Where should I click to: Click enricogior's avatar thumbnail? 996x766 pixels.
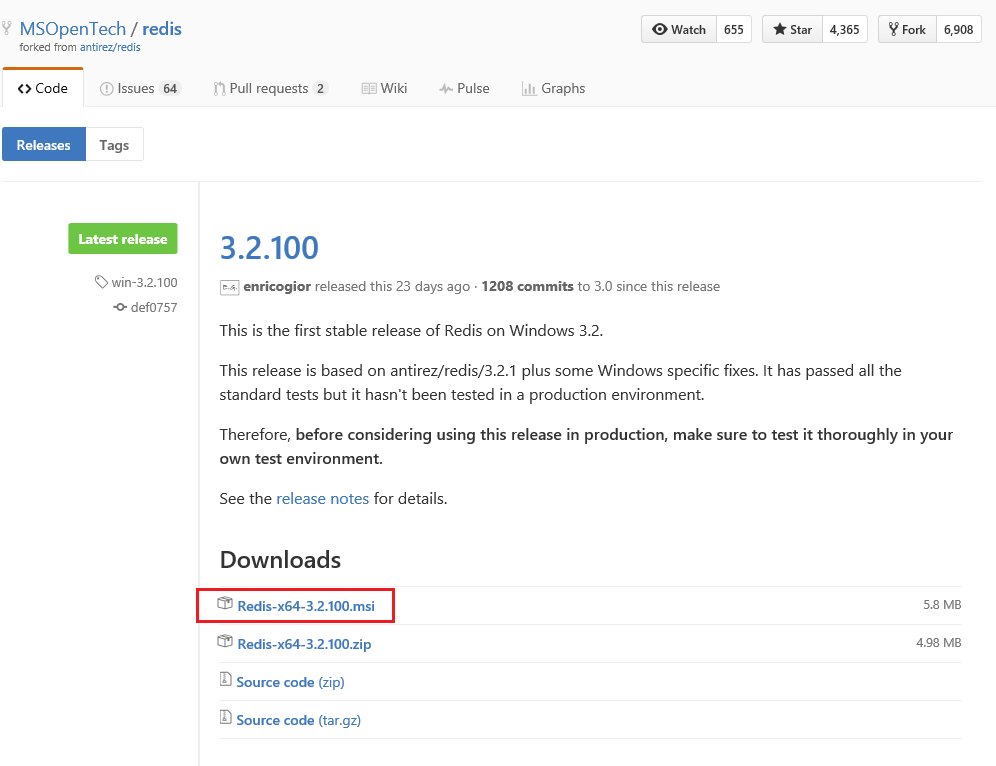tap(229, 287)
